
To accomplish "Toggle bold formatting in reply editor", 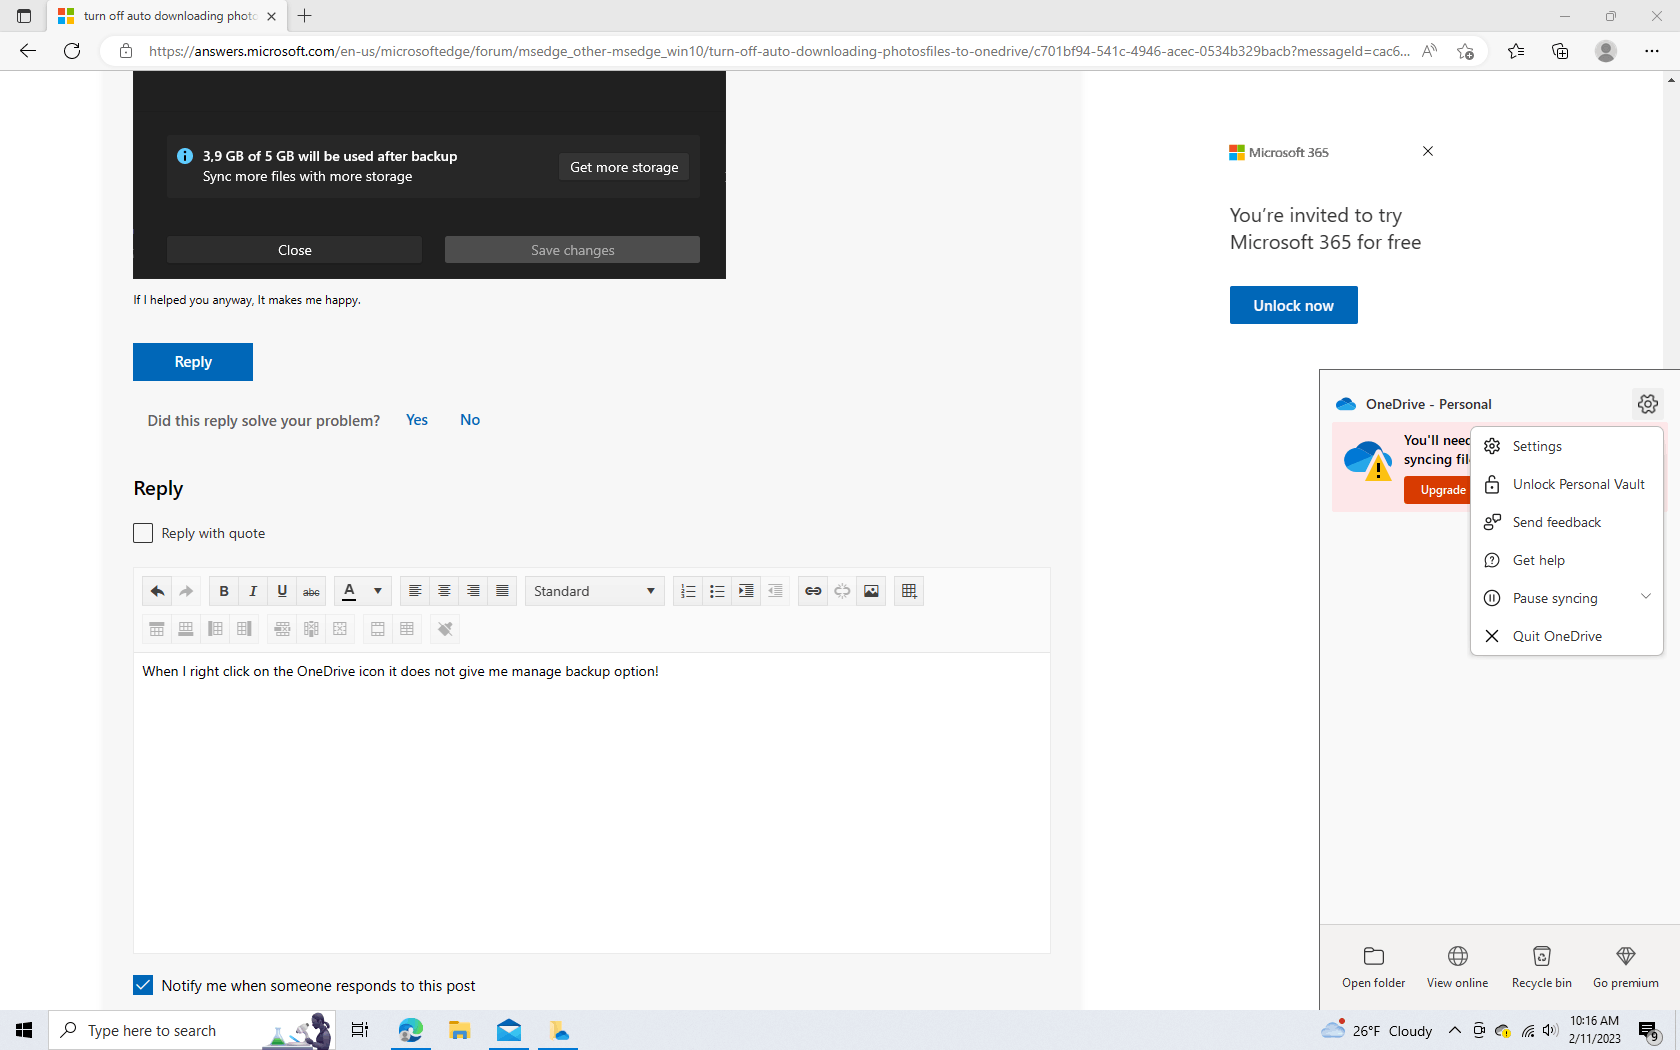I will [224, 591].
